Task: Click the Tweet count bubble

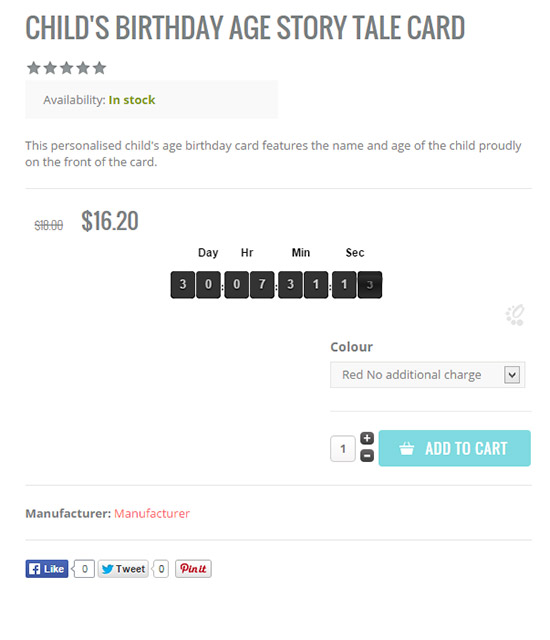Action: tap(160, 569)
